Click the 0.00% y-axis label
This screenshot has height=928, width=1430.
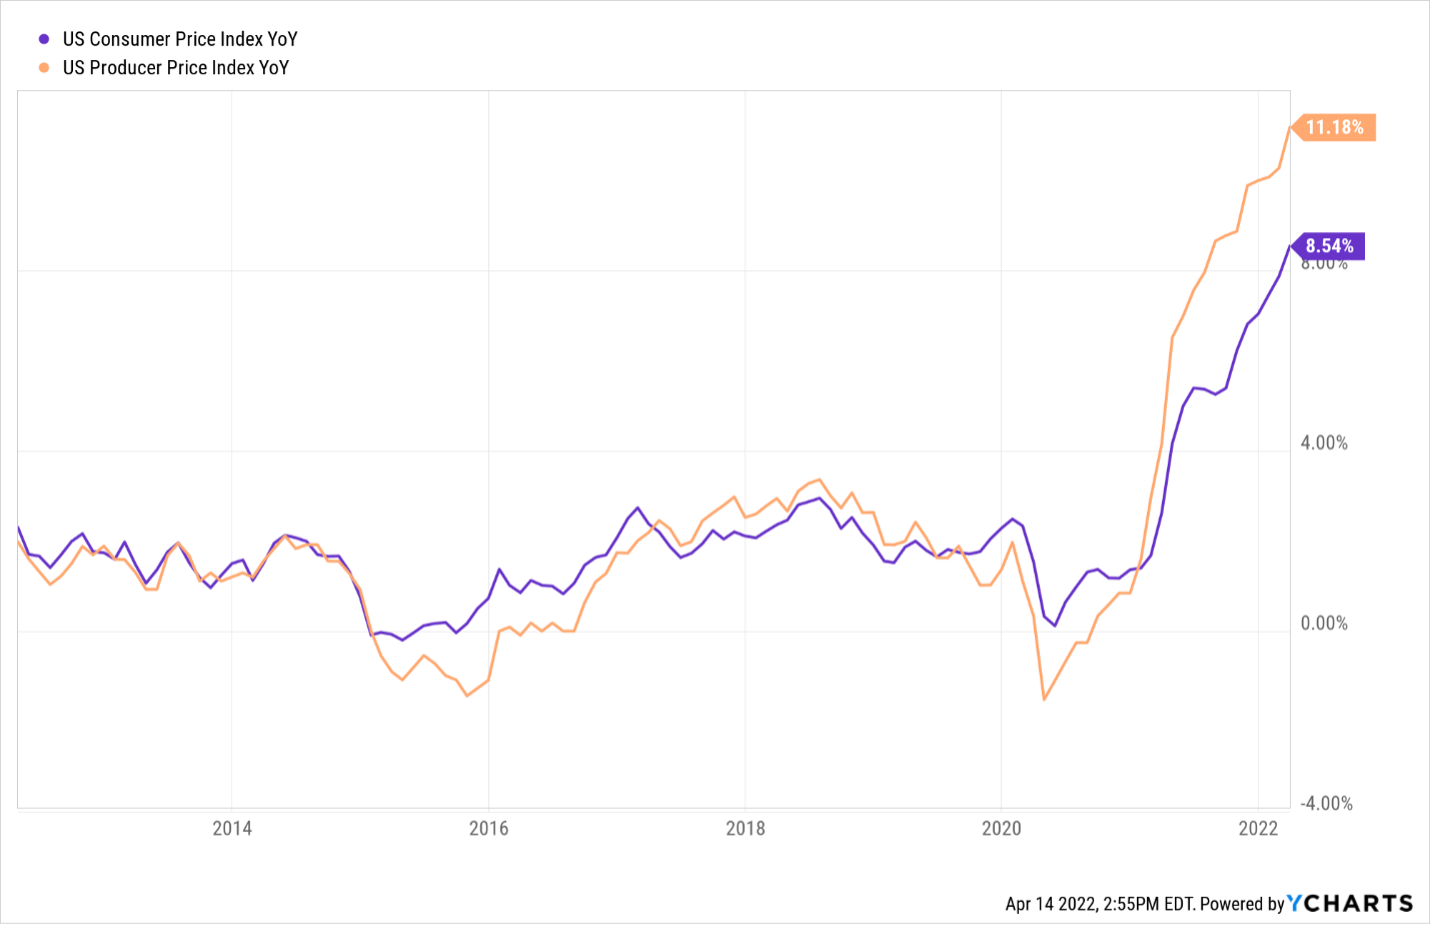point(1324,623)
